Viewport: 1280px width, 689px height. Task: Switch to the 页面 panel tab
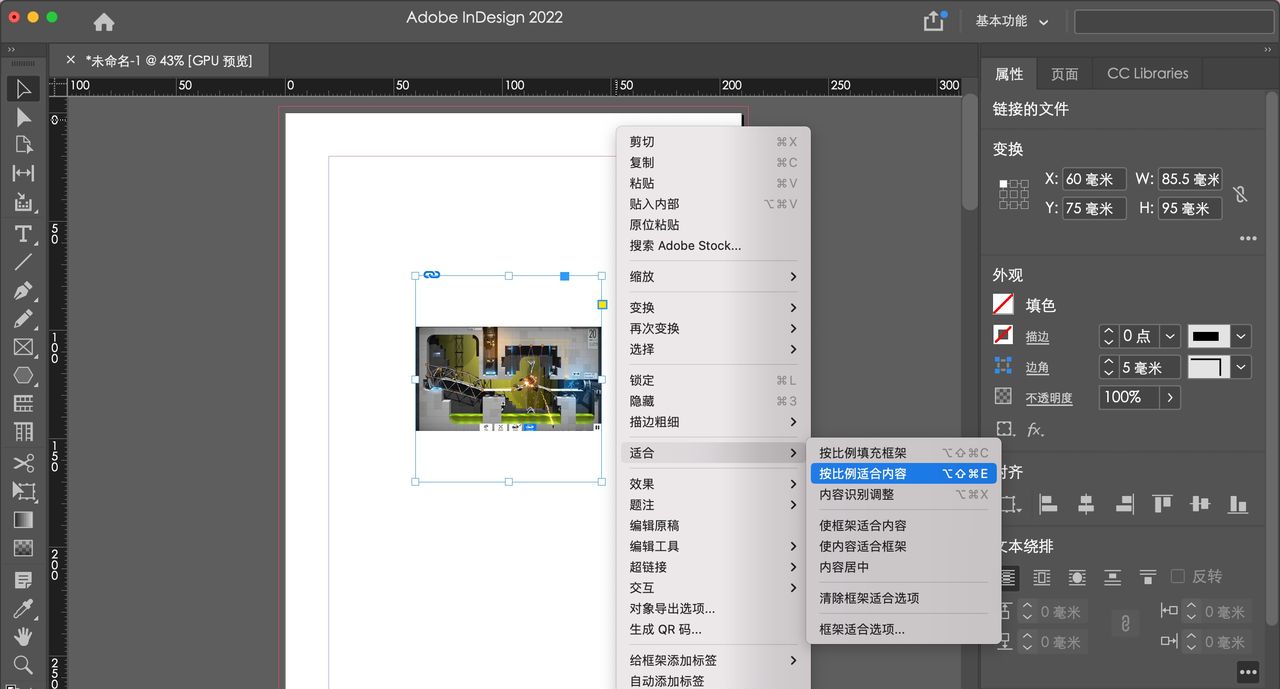[x=1064, y=73]
